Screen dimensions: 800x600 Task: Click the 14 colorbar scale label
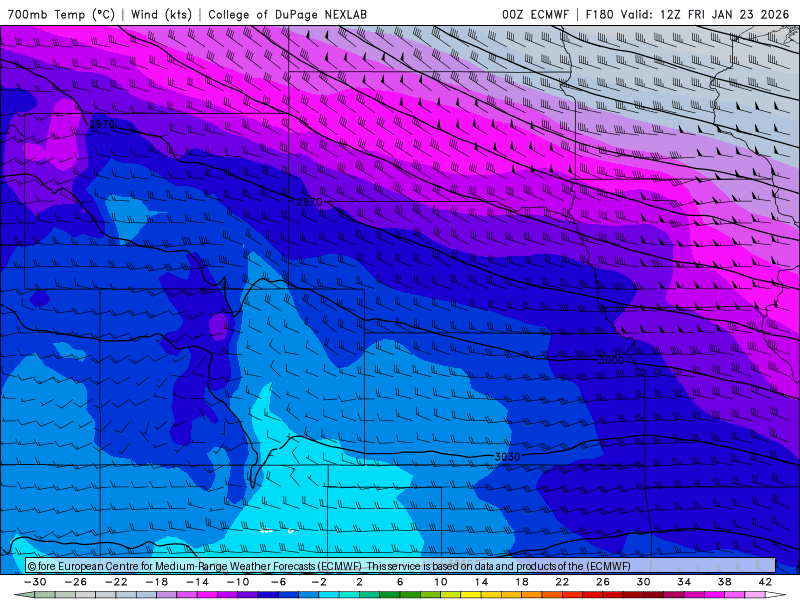tap(481, 582)
